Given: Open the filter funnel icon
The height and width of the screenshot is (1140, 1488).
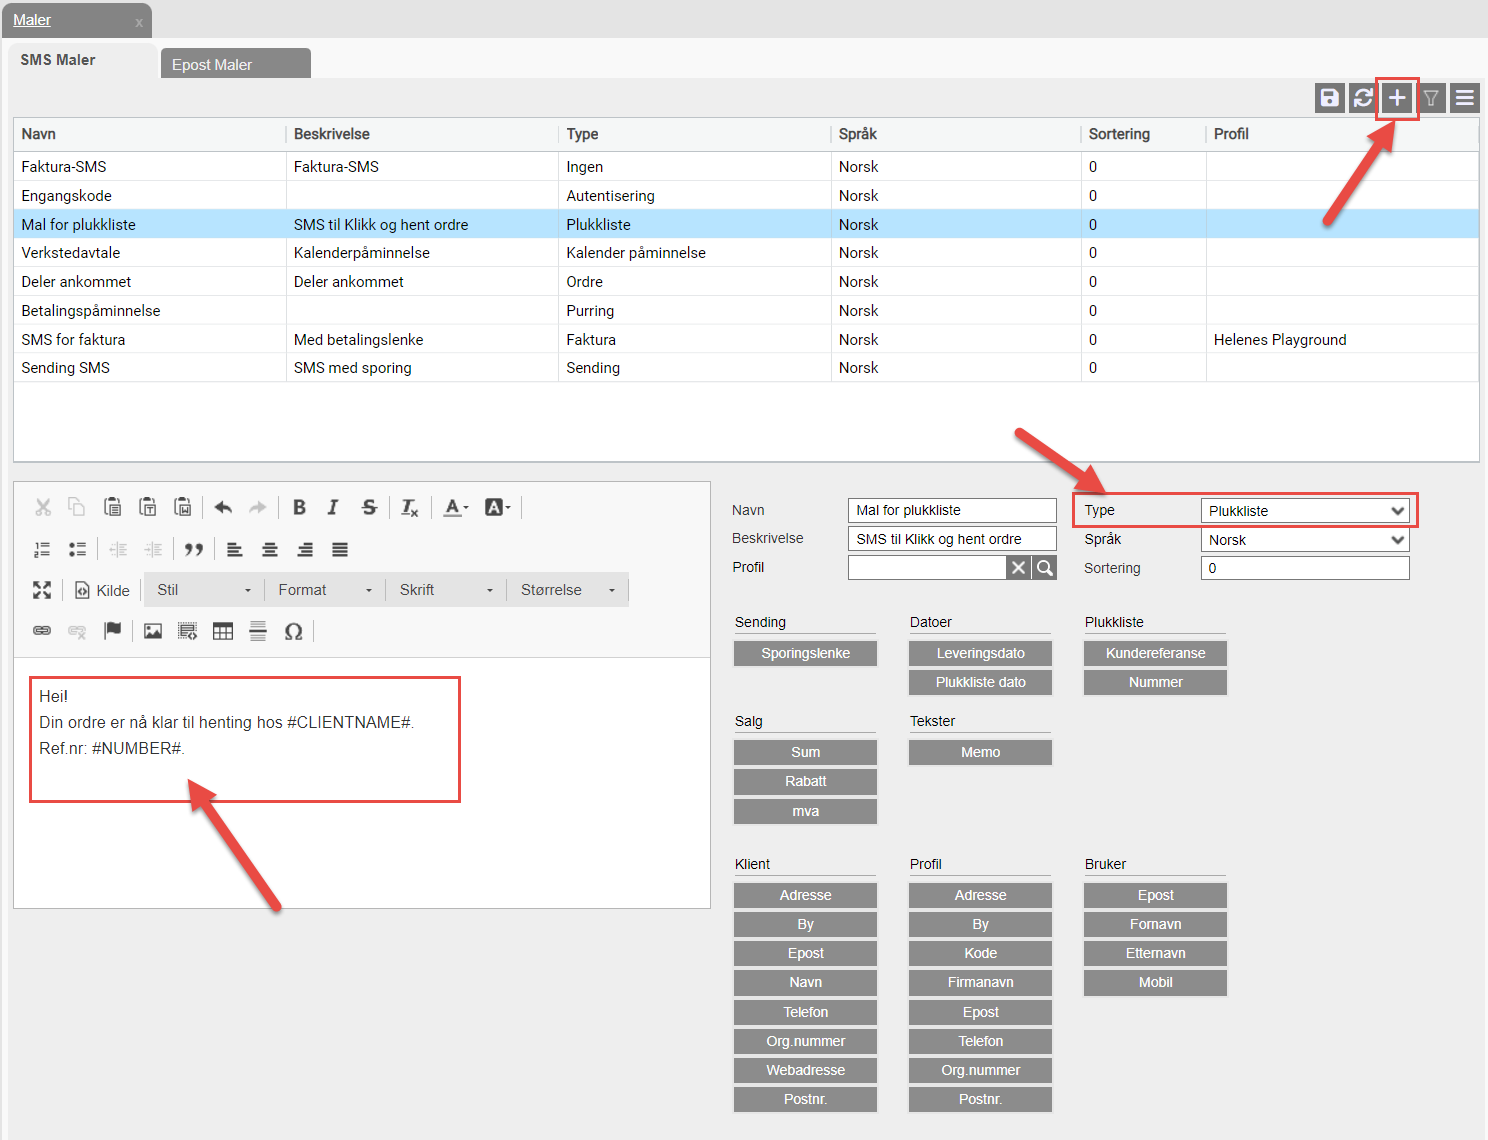Looking at the screenshot, I should point(1431,98).
